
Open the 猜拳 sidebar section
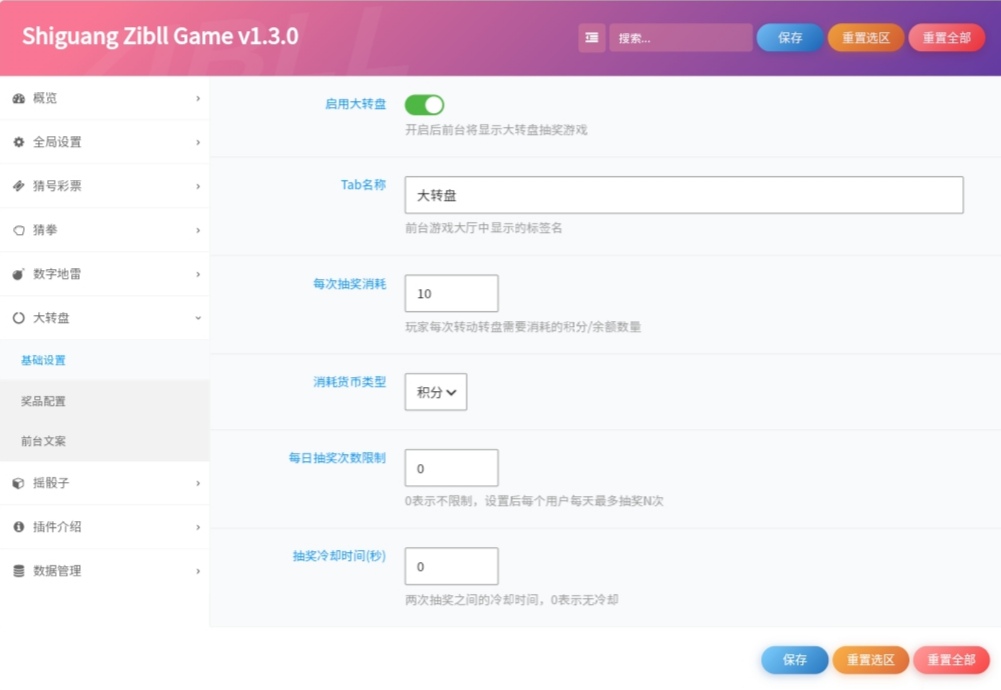click(x=105, y=230)
